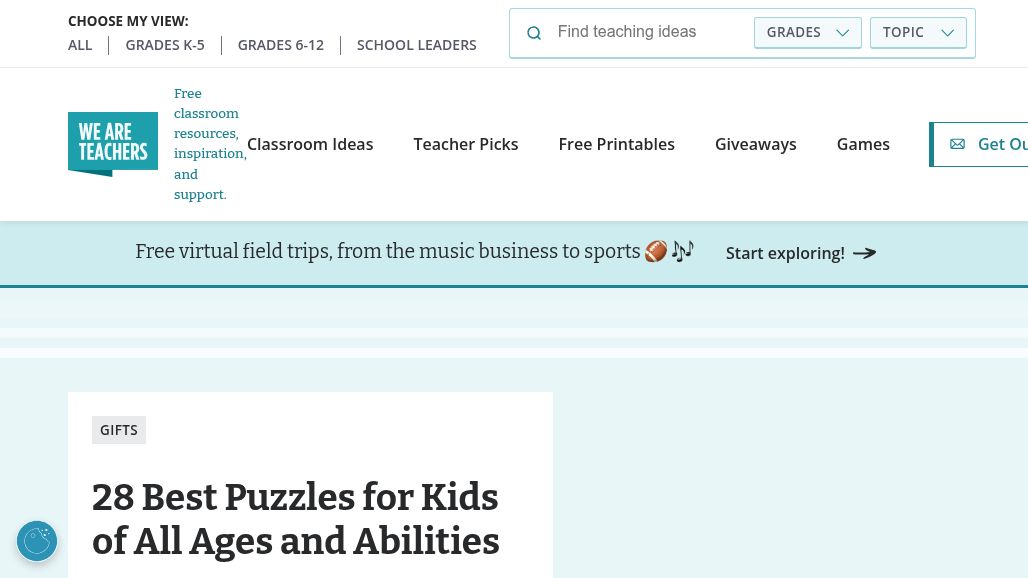Open the Classroom Ideas menu

click(x=310, y=144)
